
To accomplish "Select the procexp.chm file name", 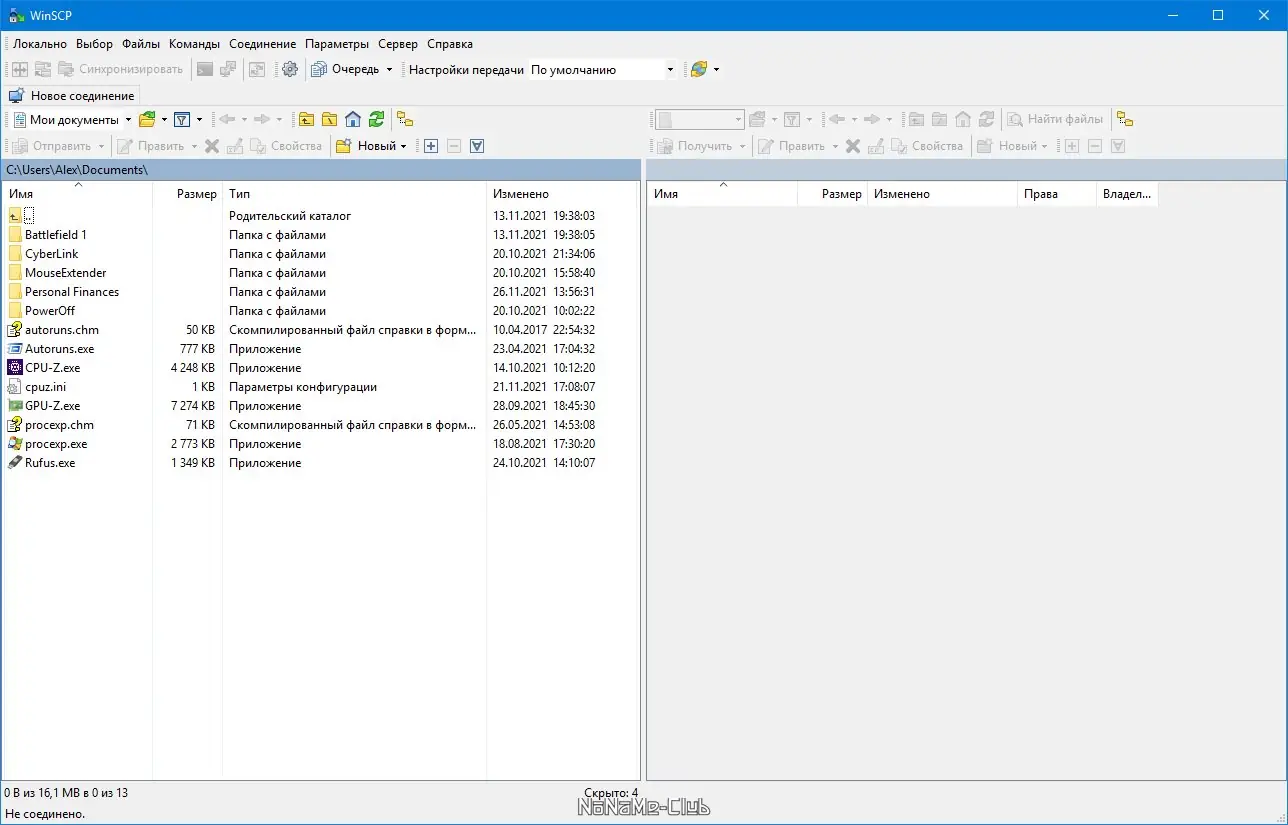I will (59, 425).
